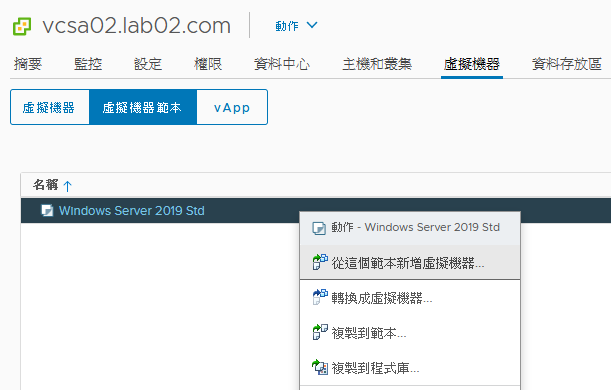Viewport: 611px width, 390px height.
Task: Choose 複製到程式庫... menu item
Action: [x=410, y=367]
